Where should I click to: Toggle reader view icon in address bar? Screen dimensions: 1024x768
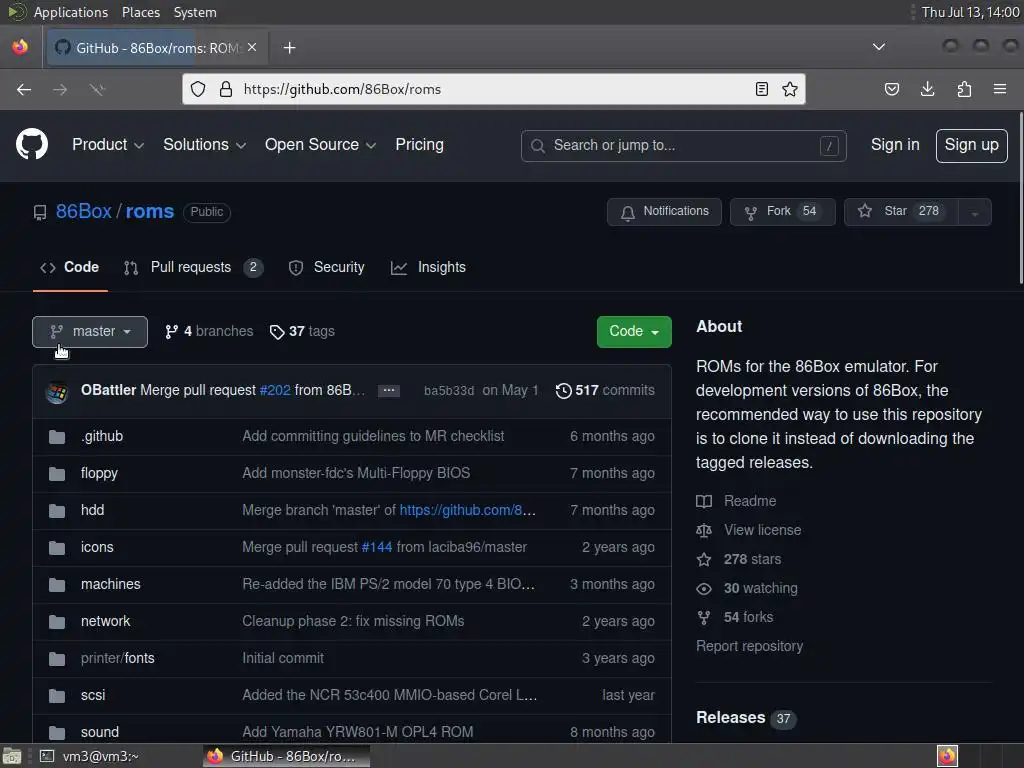pyautogui.click(x=761, y=89)
